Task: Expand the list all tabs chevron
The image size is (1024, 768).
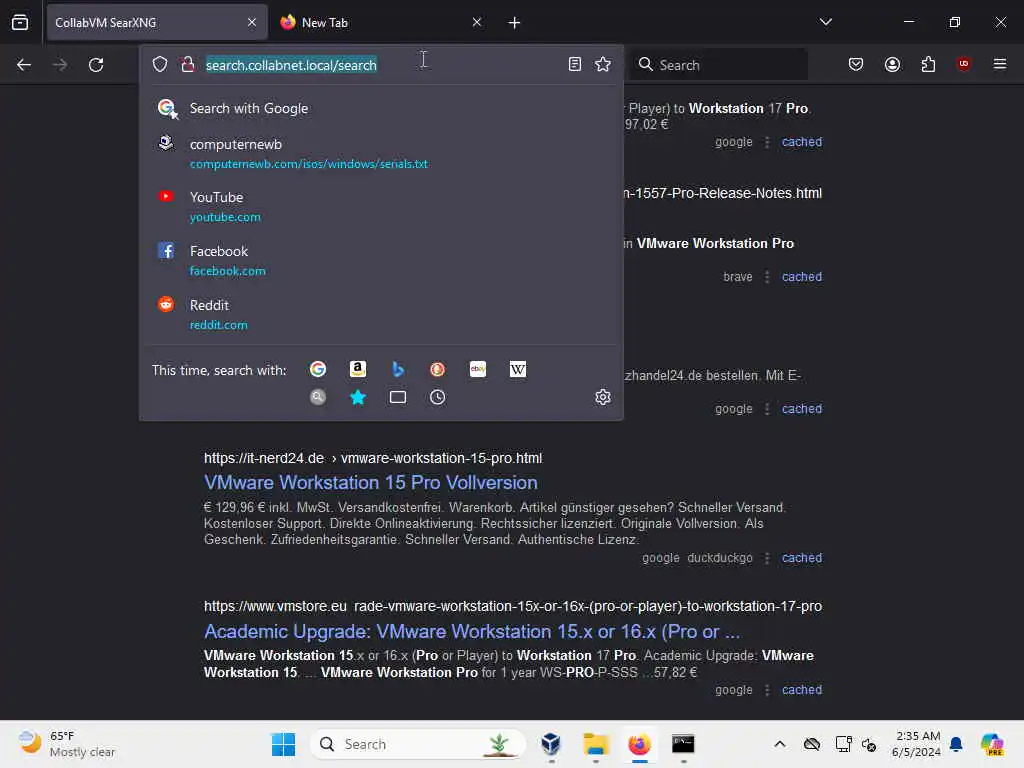Action: pos(825,22)
